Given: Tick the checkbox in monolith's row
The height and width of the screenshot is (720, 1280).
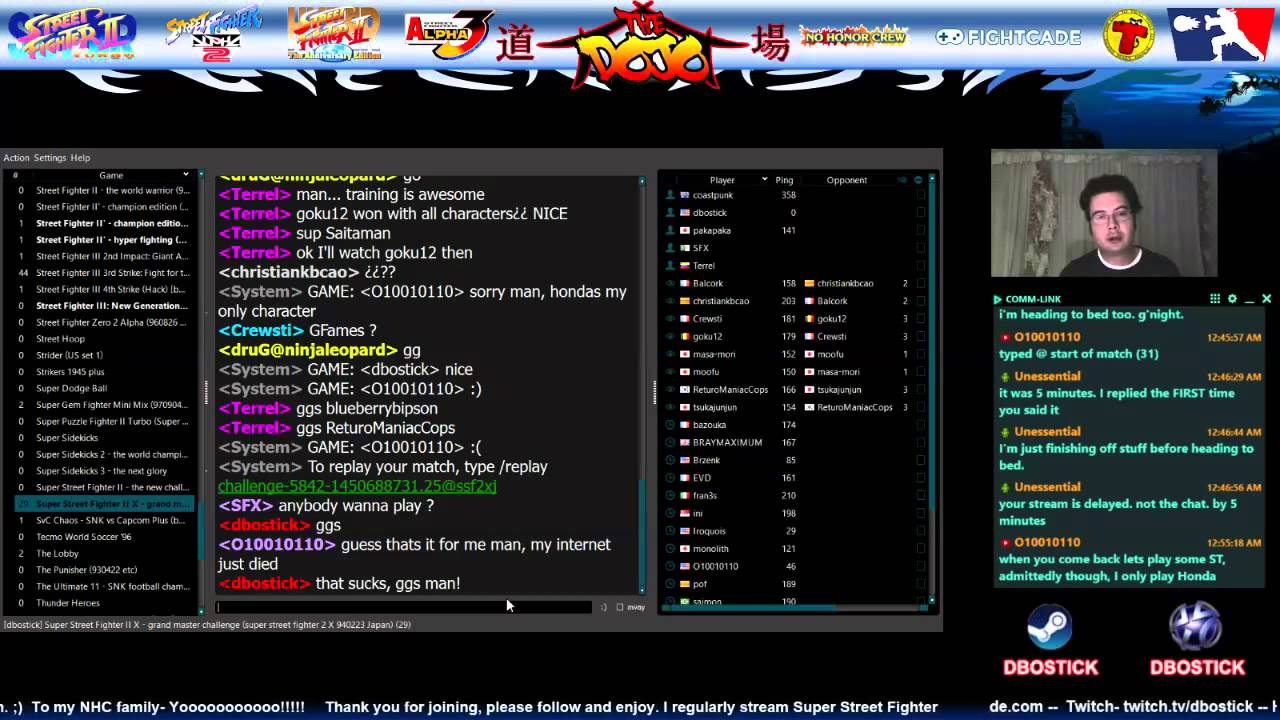Looking at the screenshot, I should [921, 549].
